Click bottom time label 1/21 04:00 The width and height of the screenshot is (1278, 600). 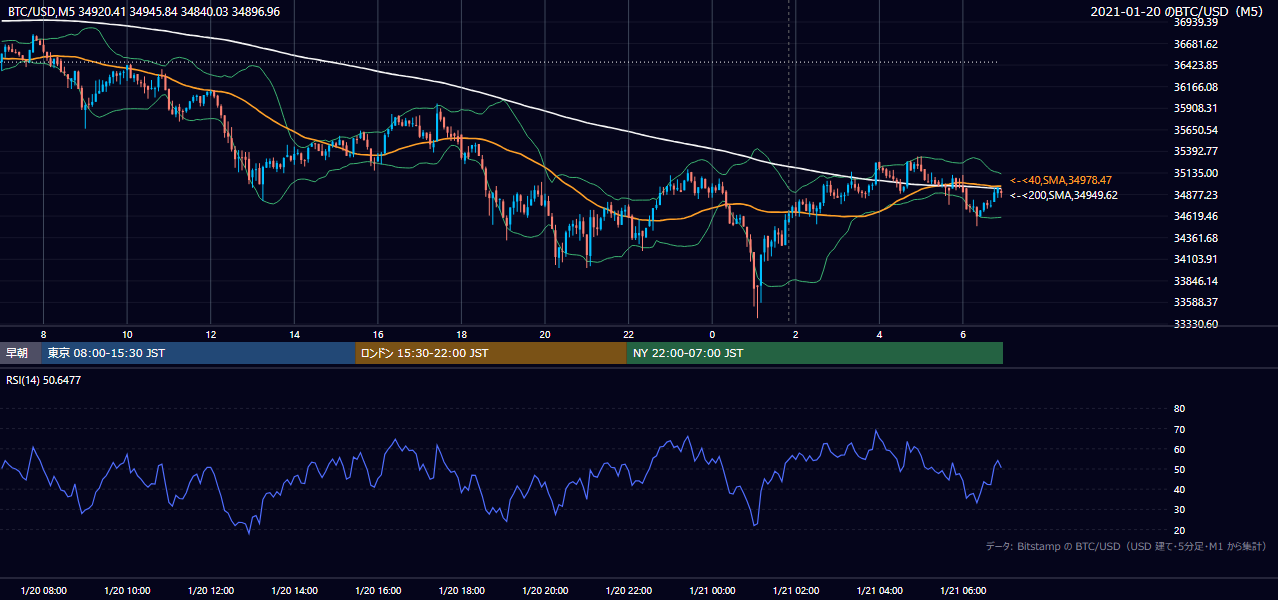(x=879, y=591)
